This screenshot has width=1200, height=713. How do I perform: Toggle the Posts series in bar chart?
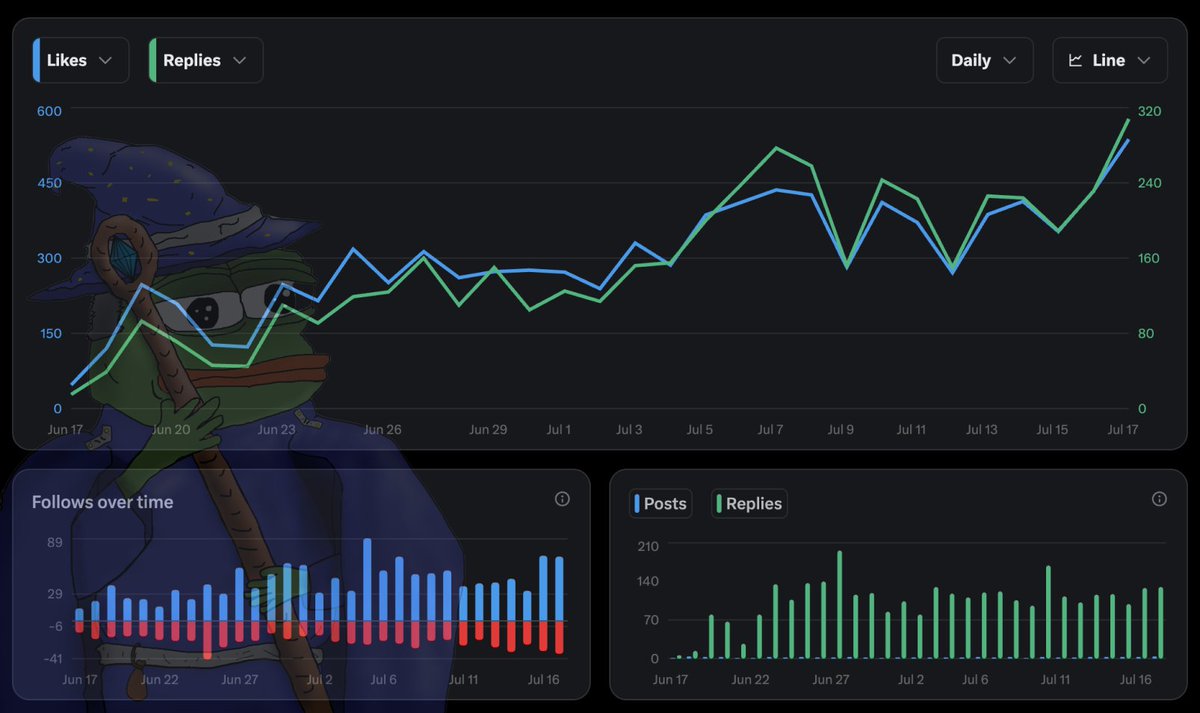[x=660, y=504]
